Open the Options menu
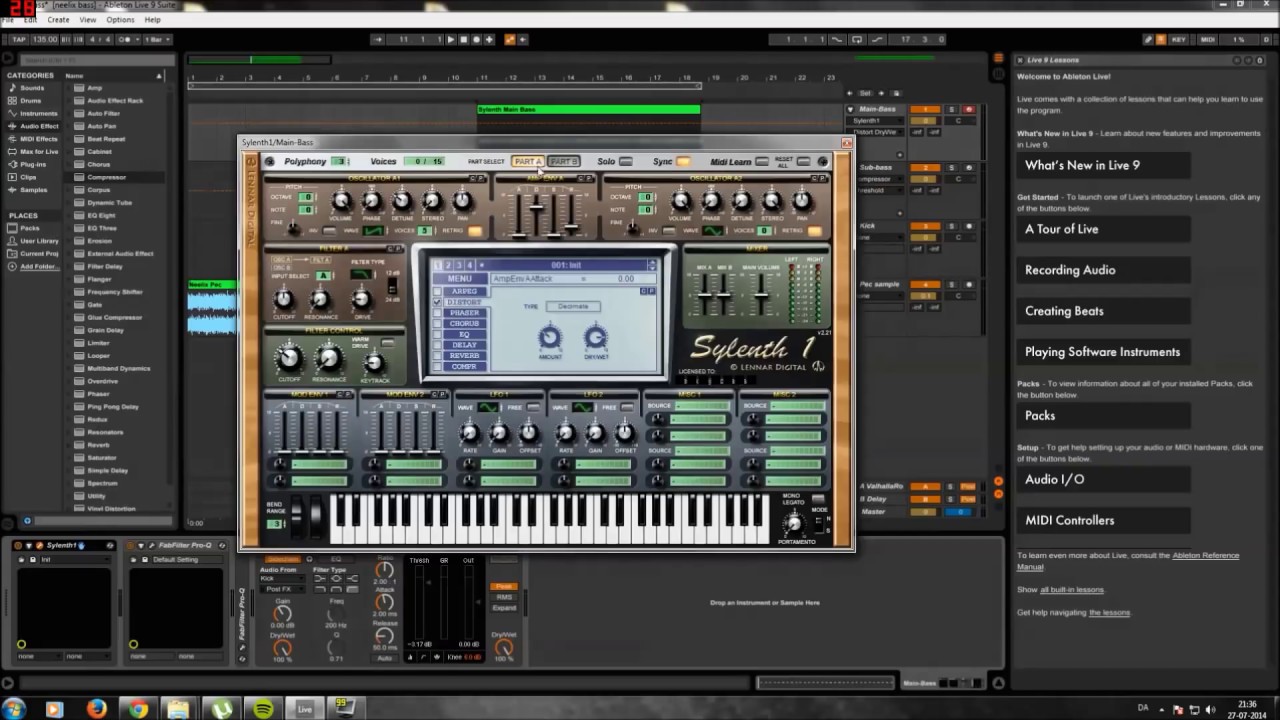The width and height of the screenshot is (1280, 720). click(120, 20)
